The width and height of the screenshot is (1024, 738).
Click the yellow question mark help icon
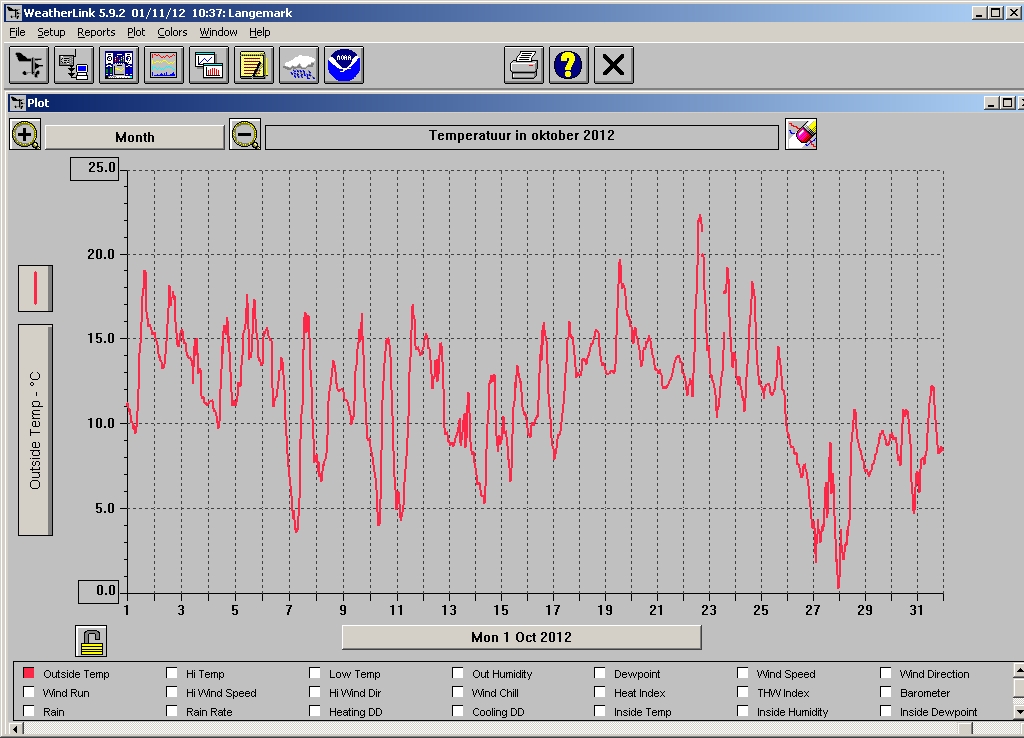[569, 65]
